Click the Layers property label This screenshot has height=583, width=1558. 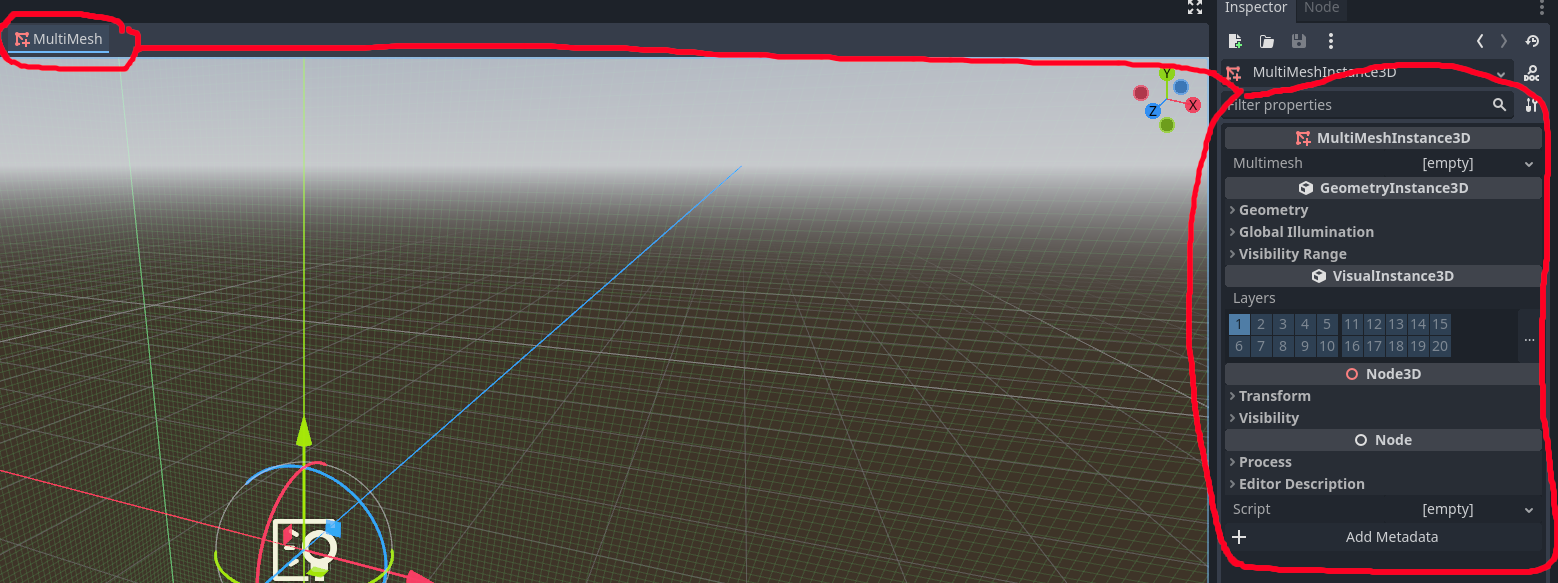pyautogui.click(x=1254, y=298)
